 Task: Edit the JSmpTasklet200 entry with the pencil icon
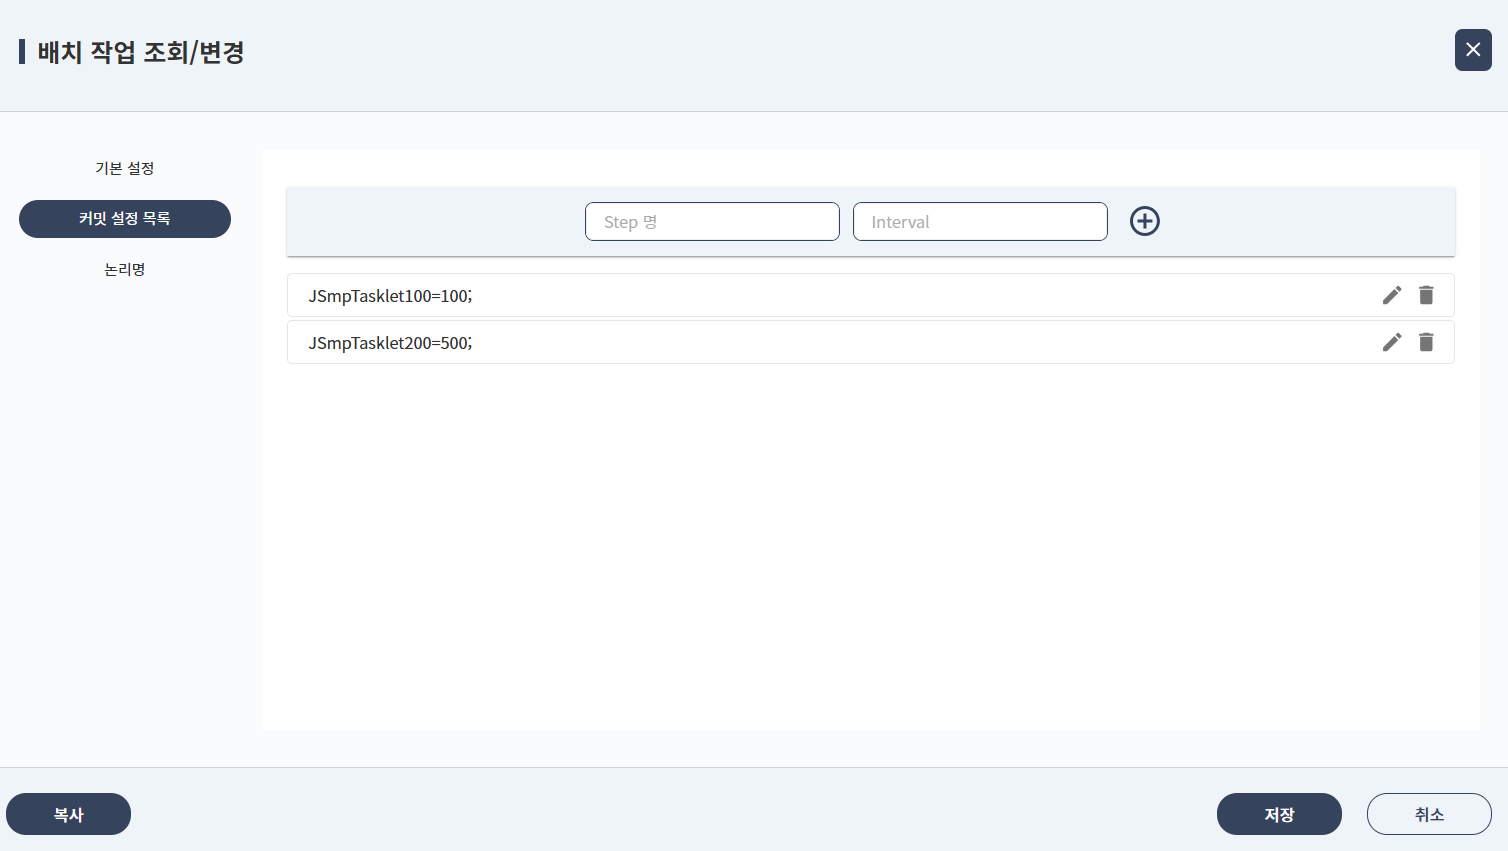1391,342
